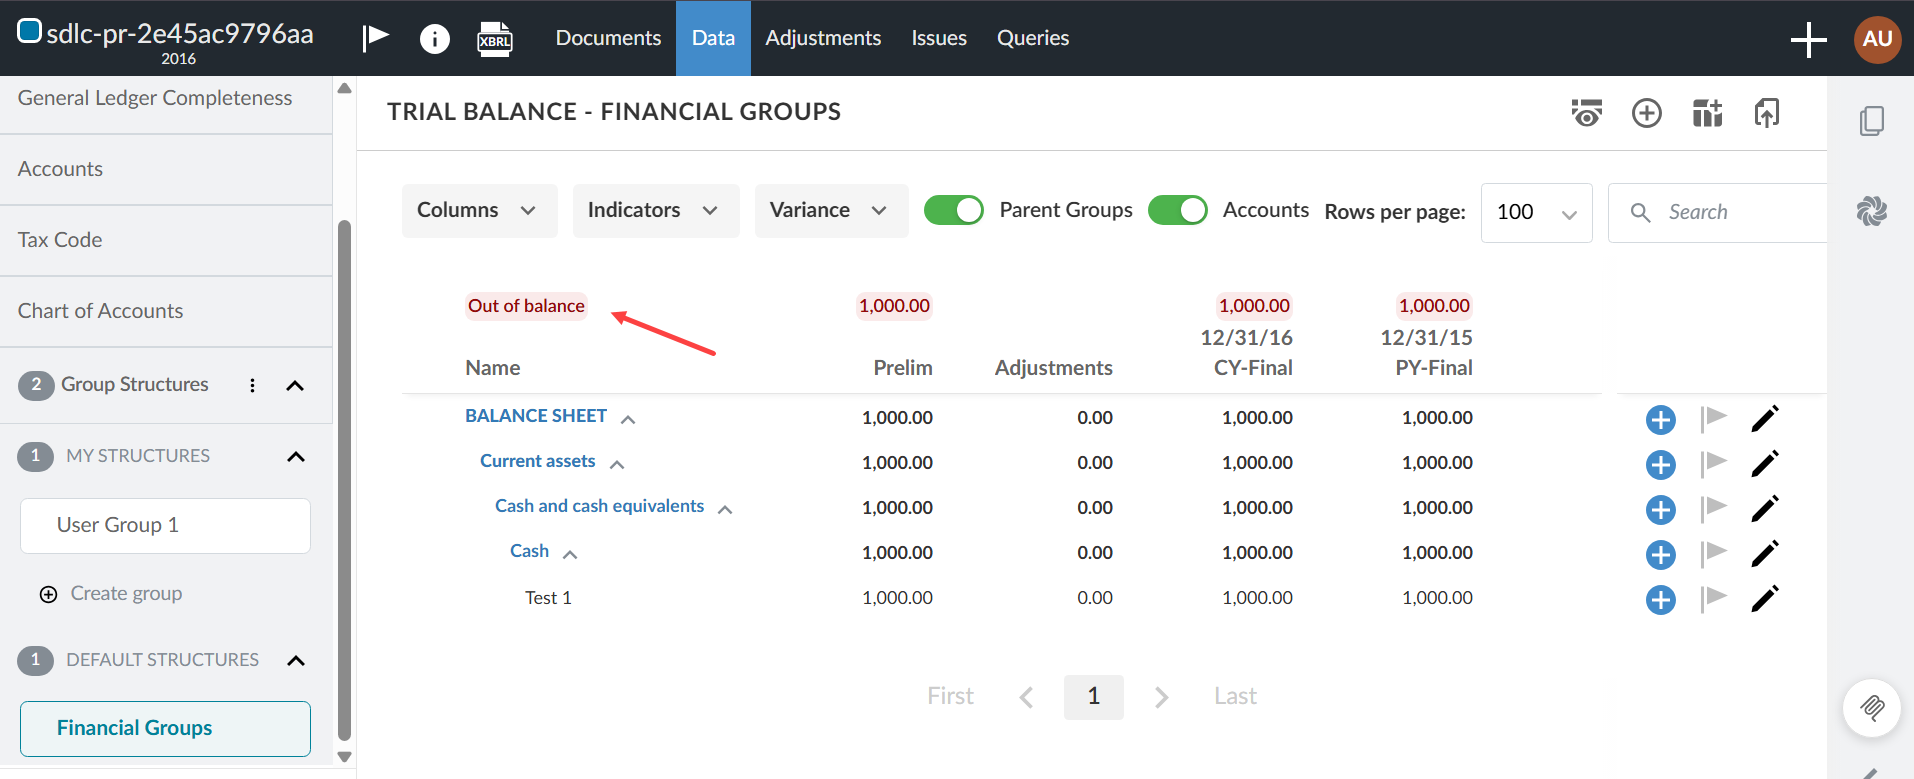1914x779 pixels.
Task: Edit the BALANCE SHEET row with pencil
Action: pyautogui.click(x=1765, y=419)
